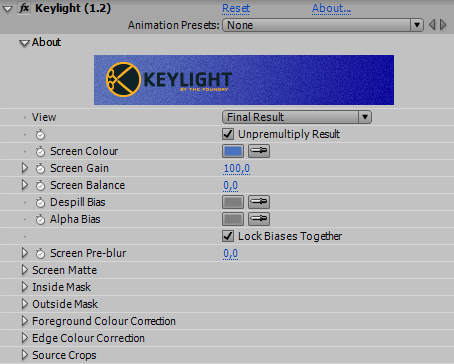Click stopwatch next to Unpremultiply Result
454x364 pixels.
coord(40,135)
